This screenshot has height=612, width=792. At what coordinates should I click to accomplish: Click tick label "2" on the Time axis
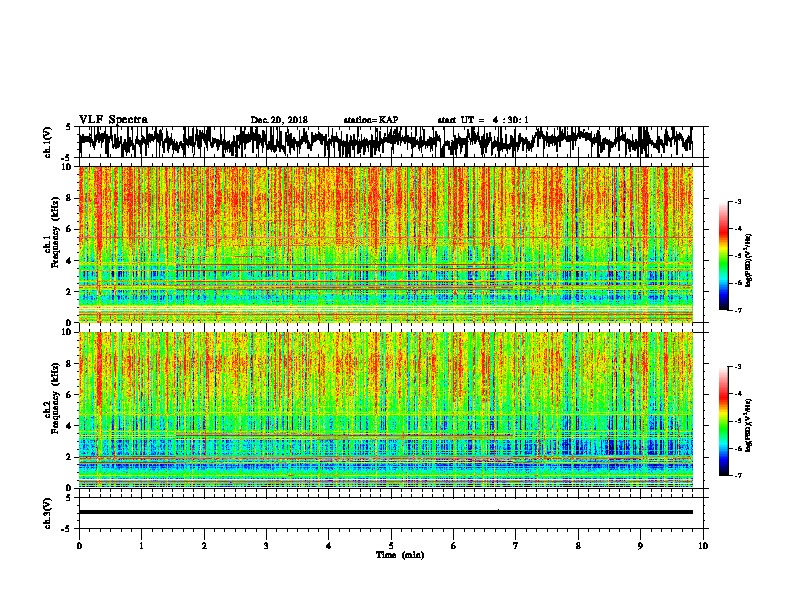click(x=204, y=545)
